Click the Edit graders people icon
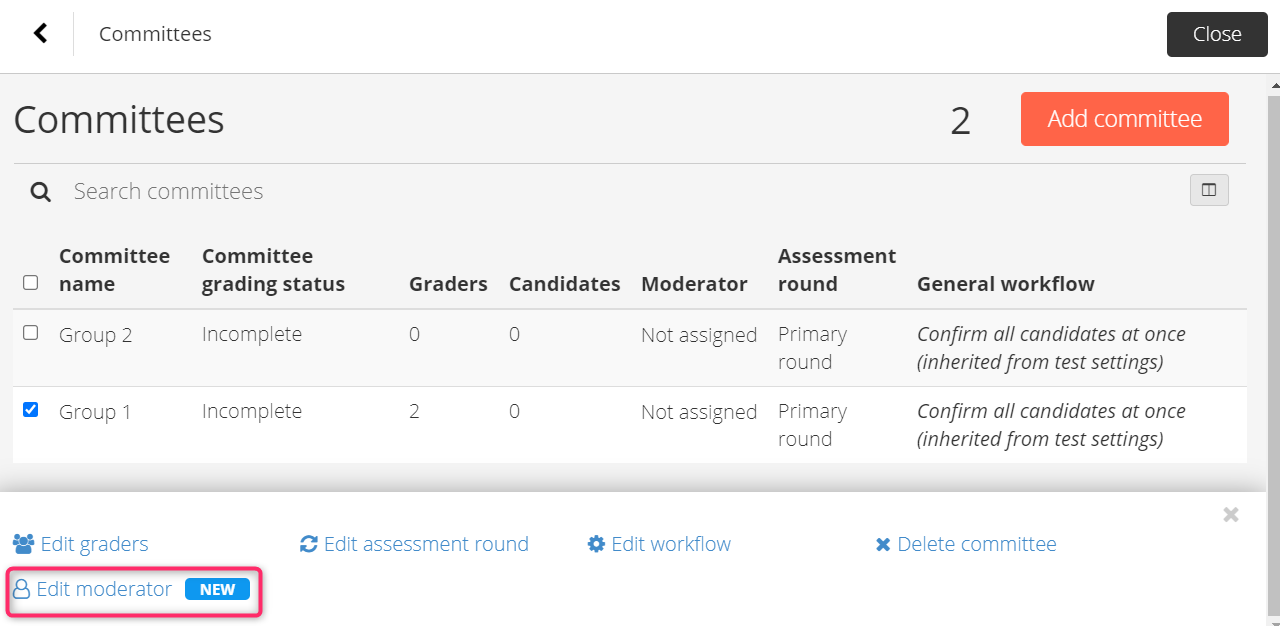This screenshot has height=626, width=1280. click(23, 544)
